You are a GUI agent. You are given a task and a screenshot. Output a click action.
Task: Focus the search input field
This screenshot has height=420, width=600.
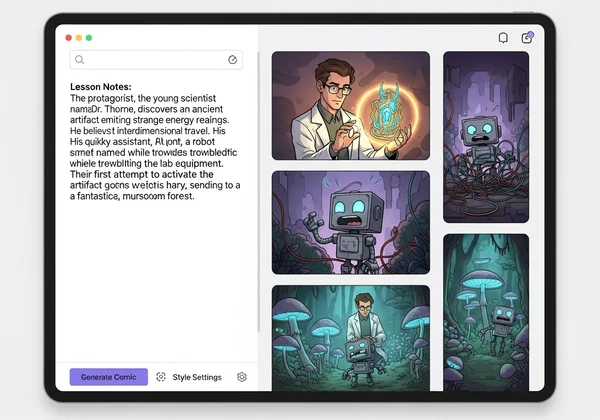[x=156, y=60]
